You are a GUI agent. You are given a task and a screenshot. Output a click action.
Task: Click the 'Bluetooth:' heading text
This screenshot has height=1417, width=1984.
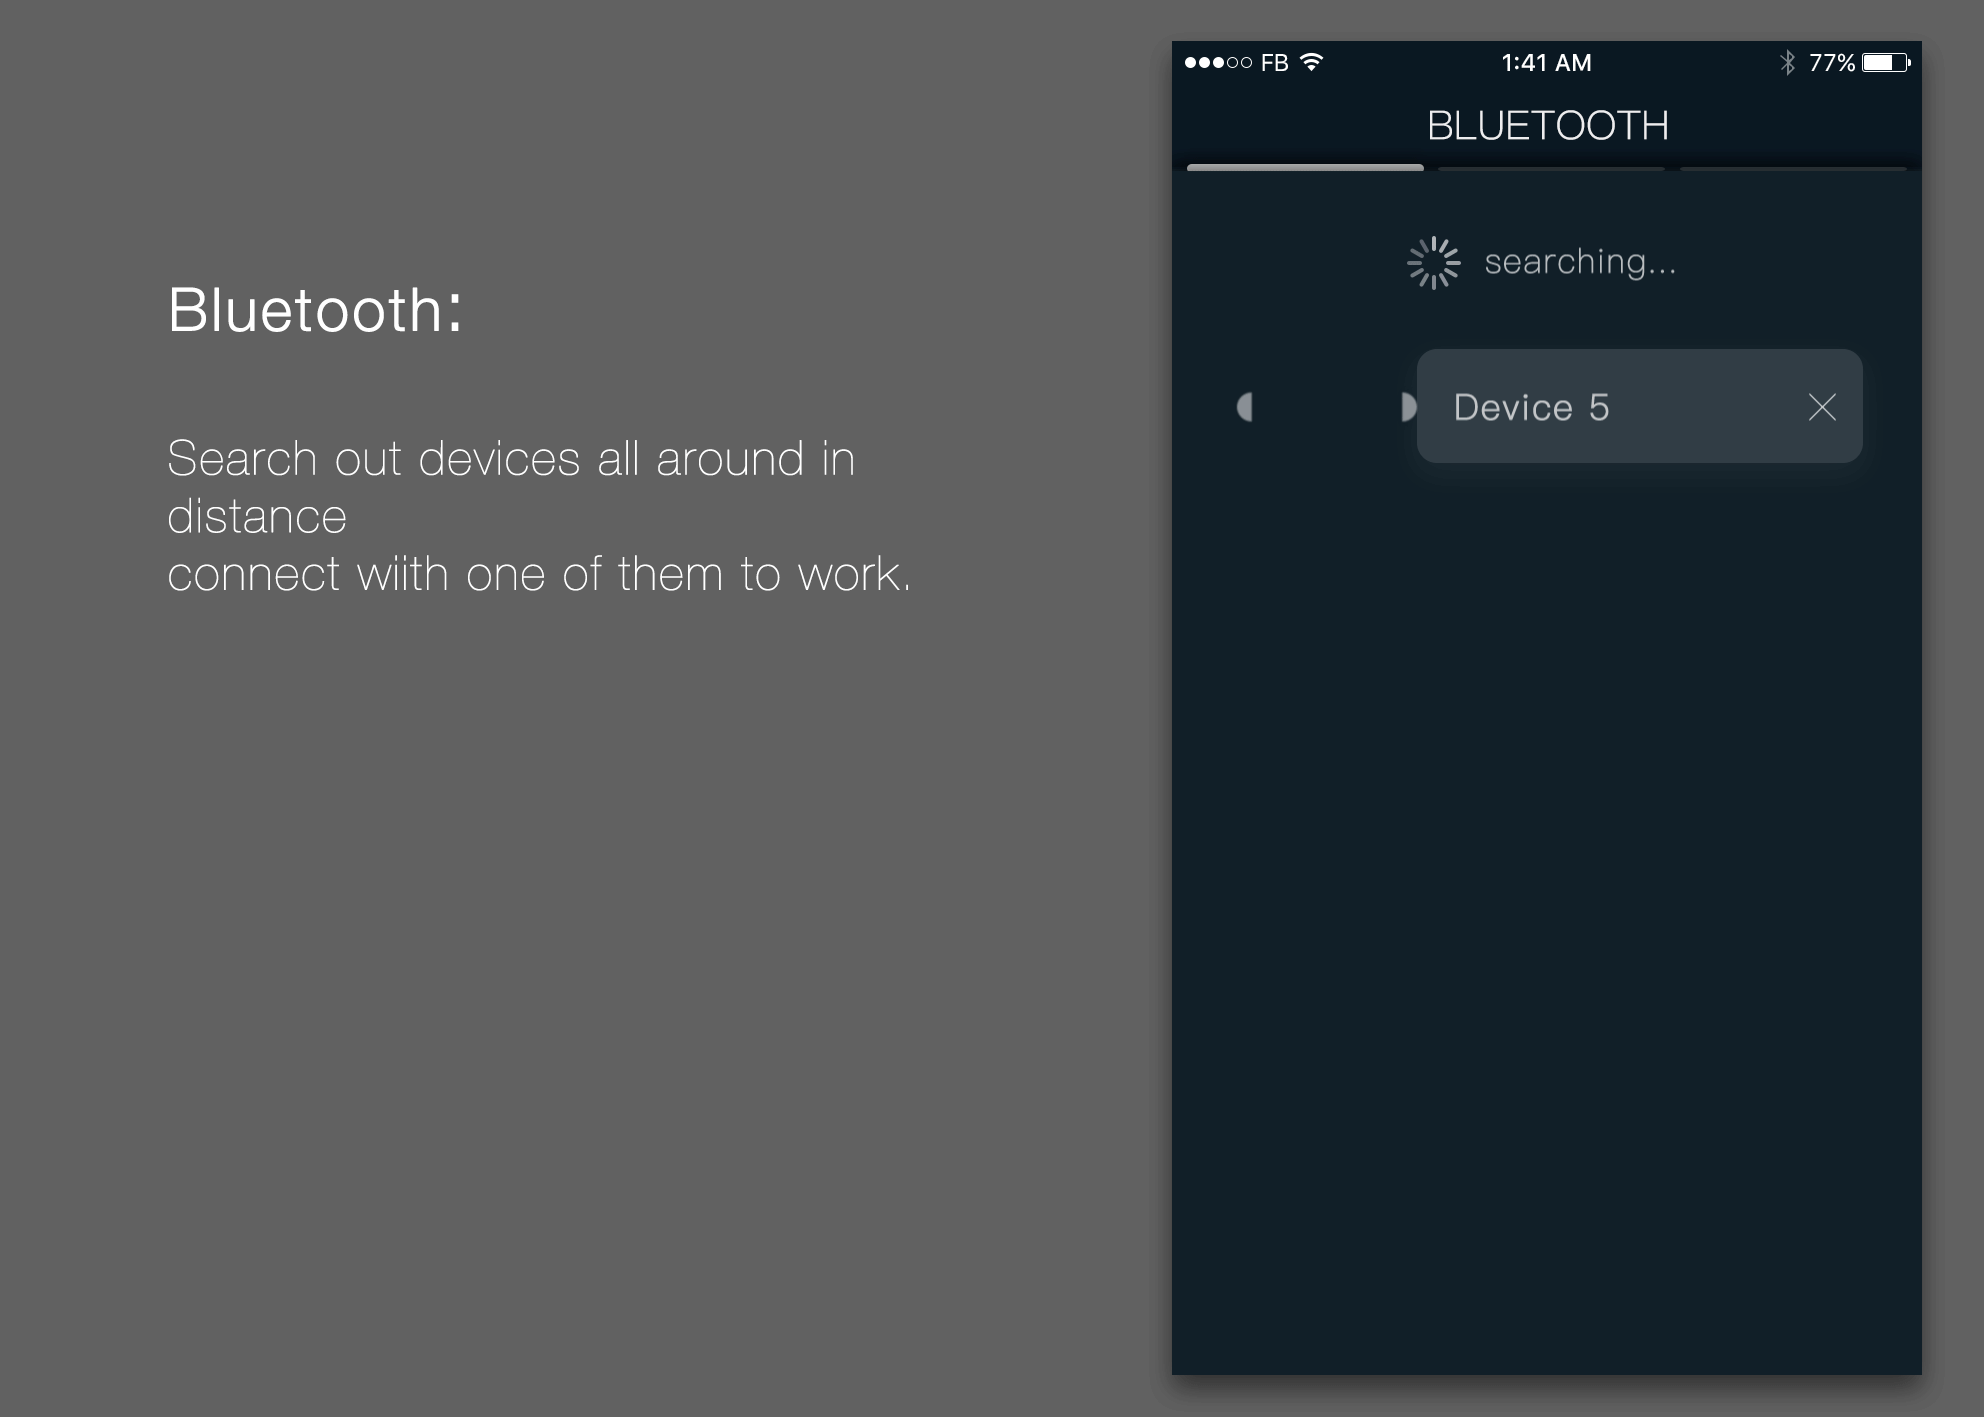315,310
